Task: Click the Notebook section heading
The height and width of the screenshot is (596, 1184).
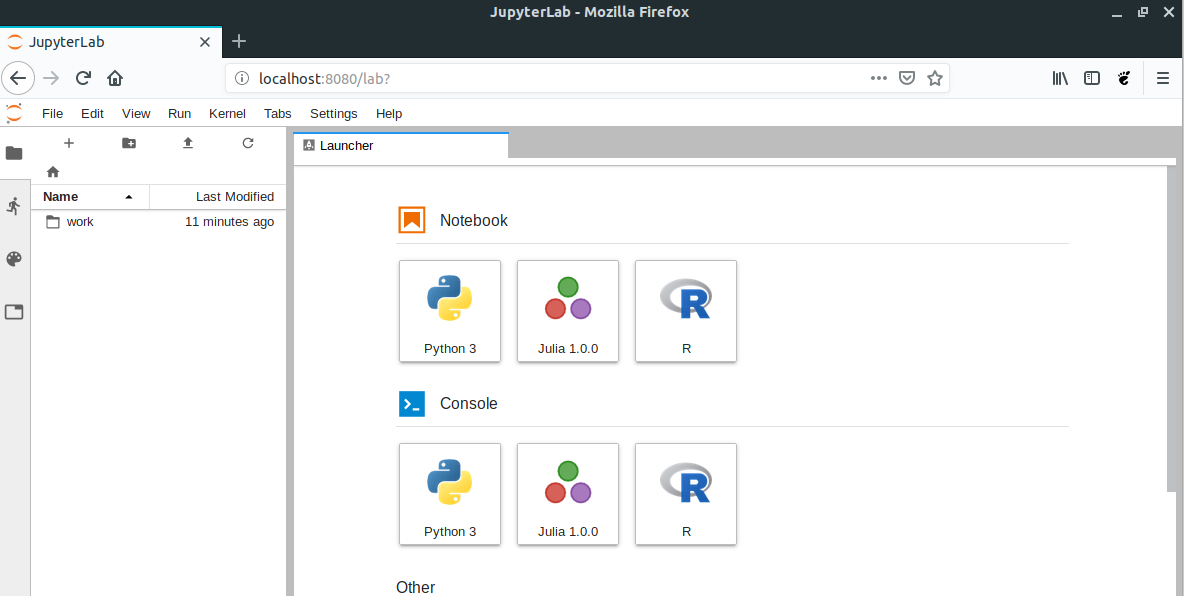Action: coord(473,221)
